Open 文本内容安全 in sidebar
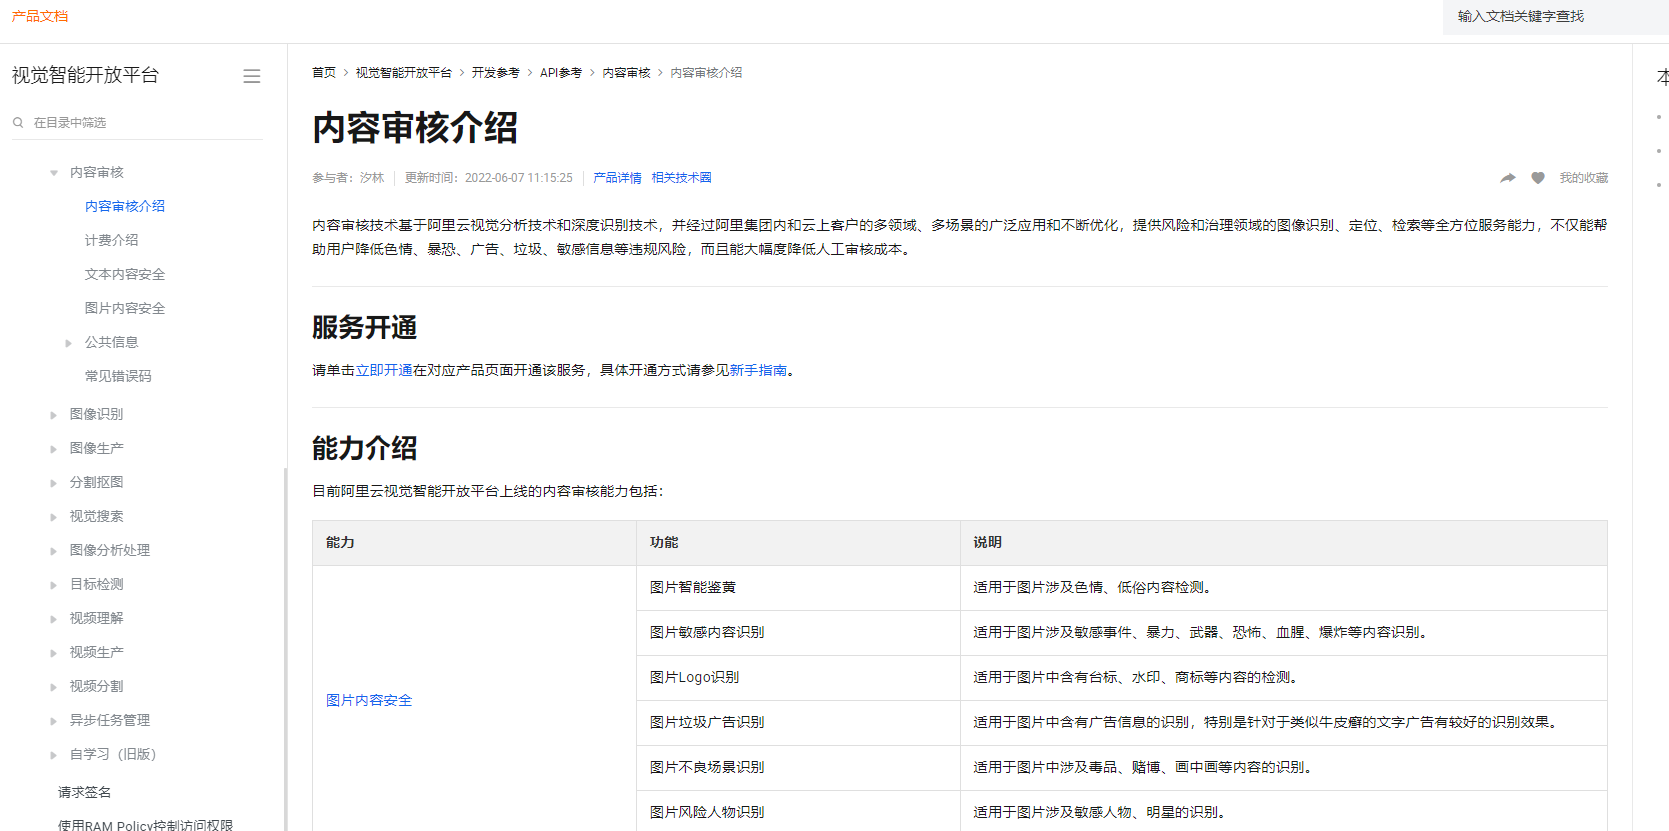 click(x=125, y=274)
